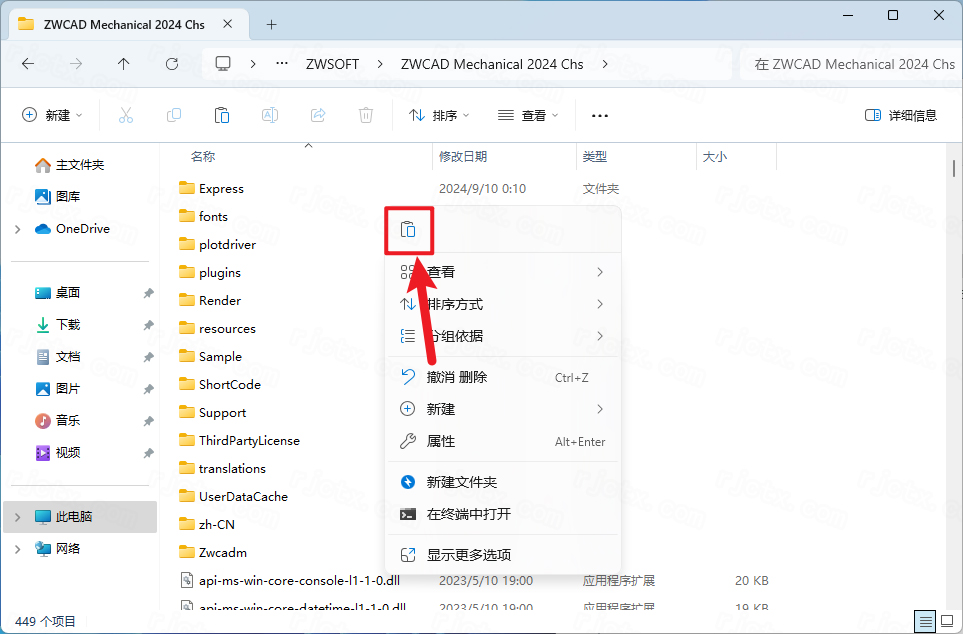Image resolution: width=963 pixels, height=634 pixels.
Task: Open a new tab with plus icon
Action: (271, 24)
